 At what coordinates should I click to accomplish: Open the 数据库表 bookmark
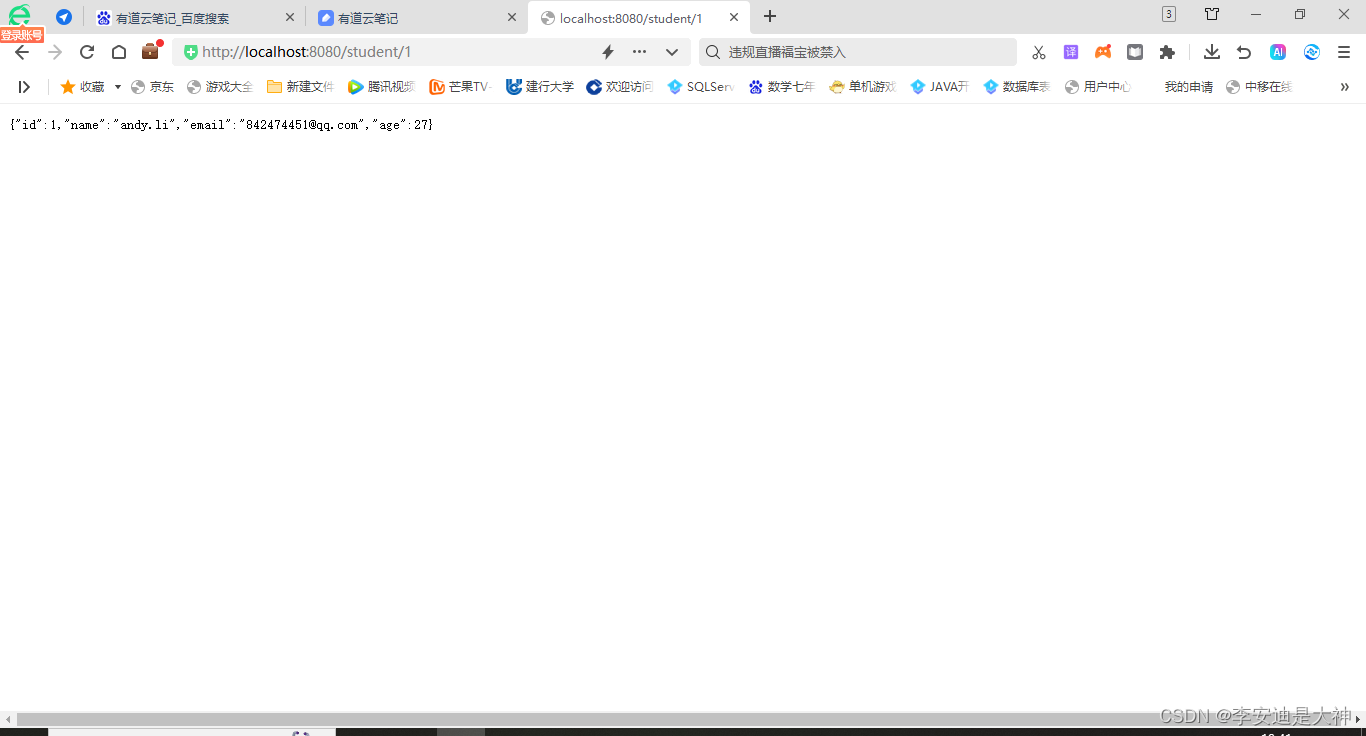click(1017, 87)
